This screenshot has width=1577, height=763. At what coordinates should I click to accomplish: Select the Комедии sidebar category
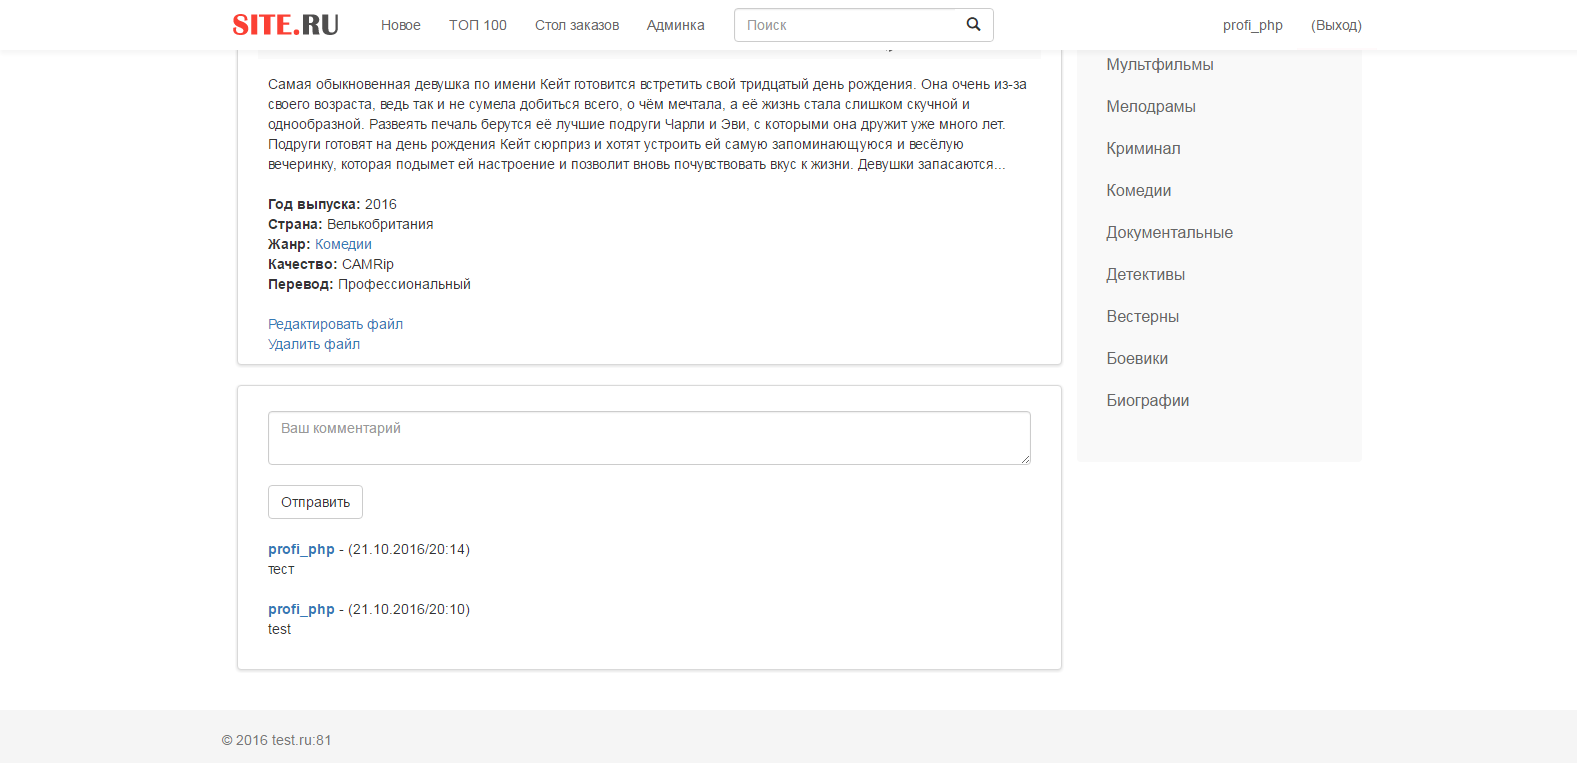coord(1139,191)
